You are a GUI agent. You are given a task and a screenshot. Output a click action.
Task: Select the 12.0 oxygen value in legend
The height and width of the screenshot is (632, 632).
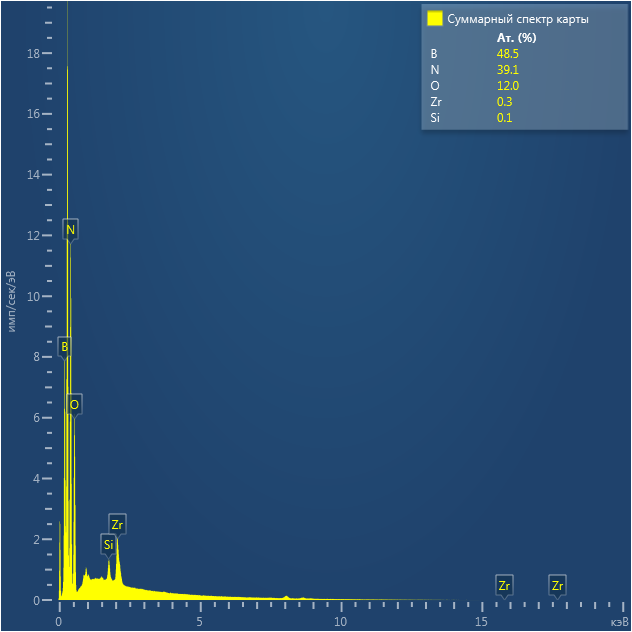click(507, 86)
